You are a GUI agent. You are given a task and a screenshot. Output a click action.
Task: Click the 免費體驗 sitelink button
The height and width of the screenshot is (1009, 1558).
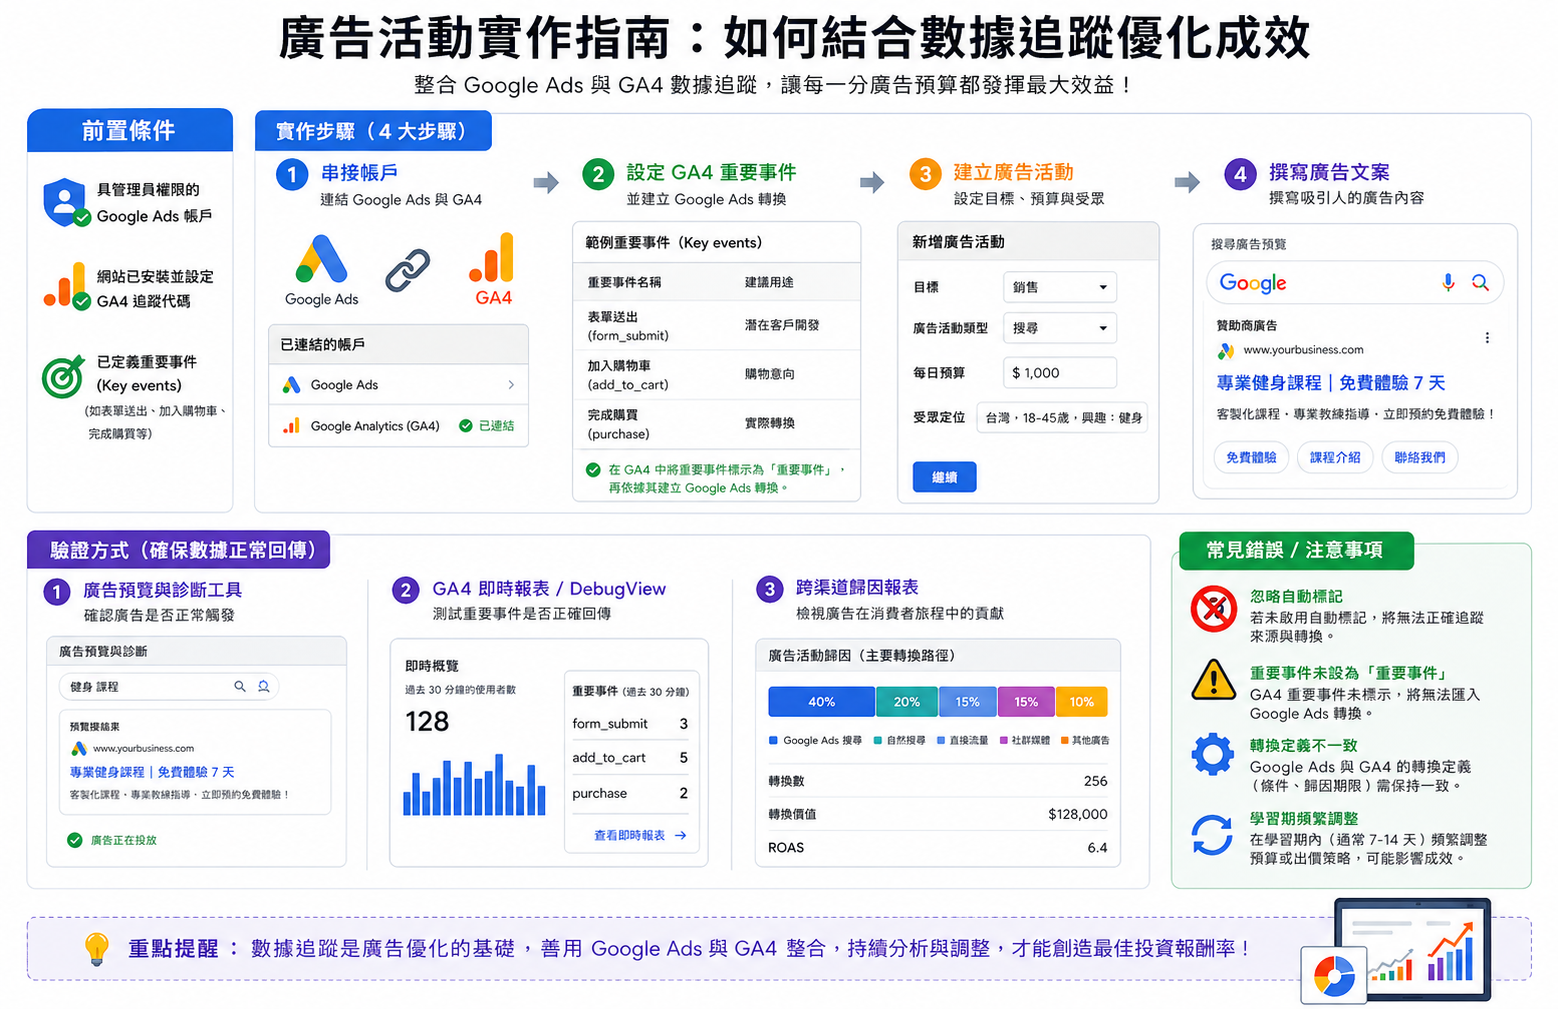pyautogui.click(x=1251, y=457)
